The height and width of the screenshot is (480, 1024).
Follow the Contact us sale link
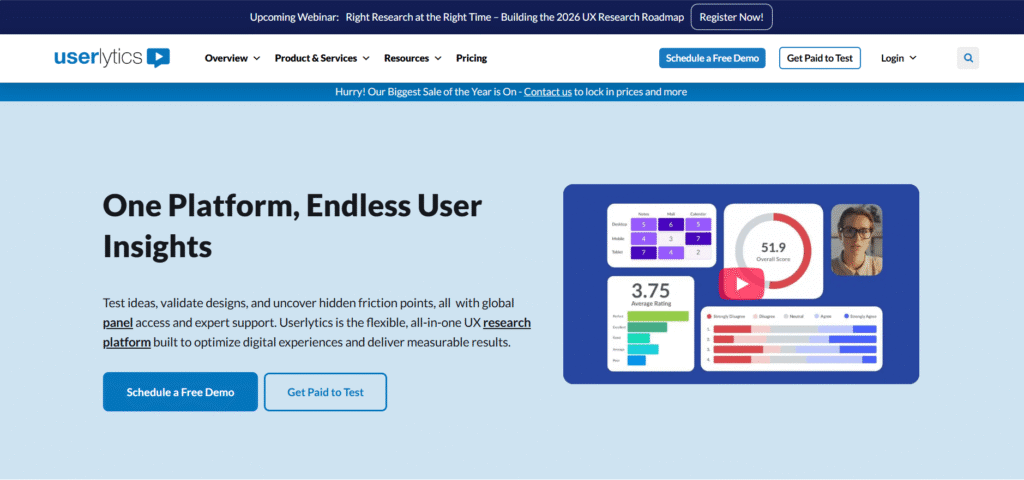click(548, 92)
